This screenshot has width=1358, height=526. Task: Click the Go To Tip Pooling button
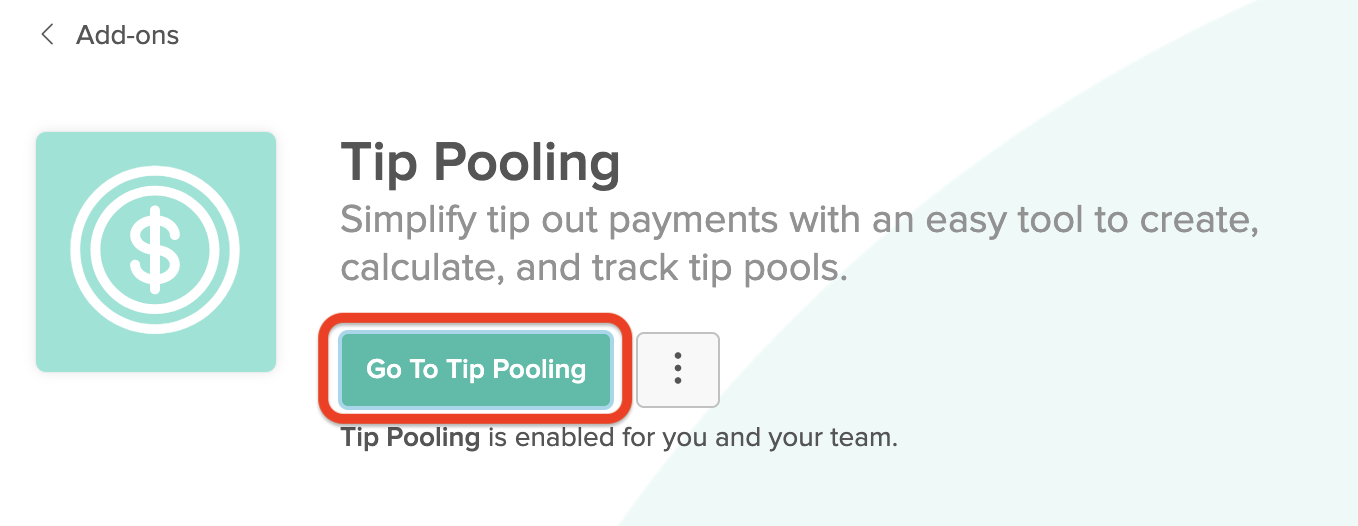[x=476, y=369]
